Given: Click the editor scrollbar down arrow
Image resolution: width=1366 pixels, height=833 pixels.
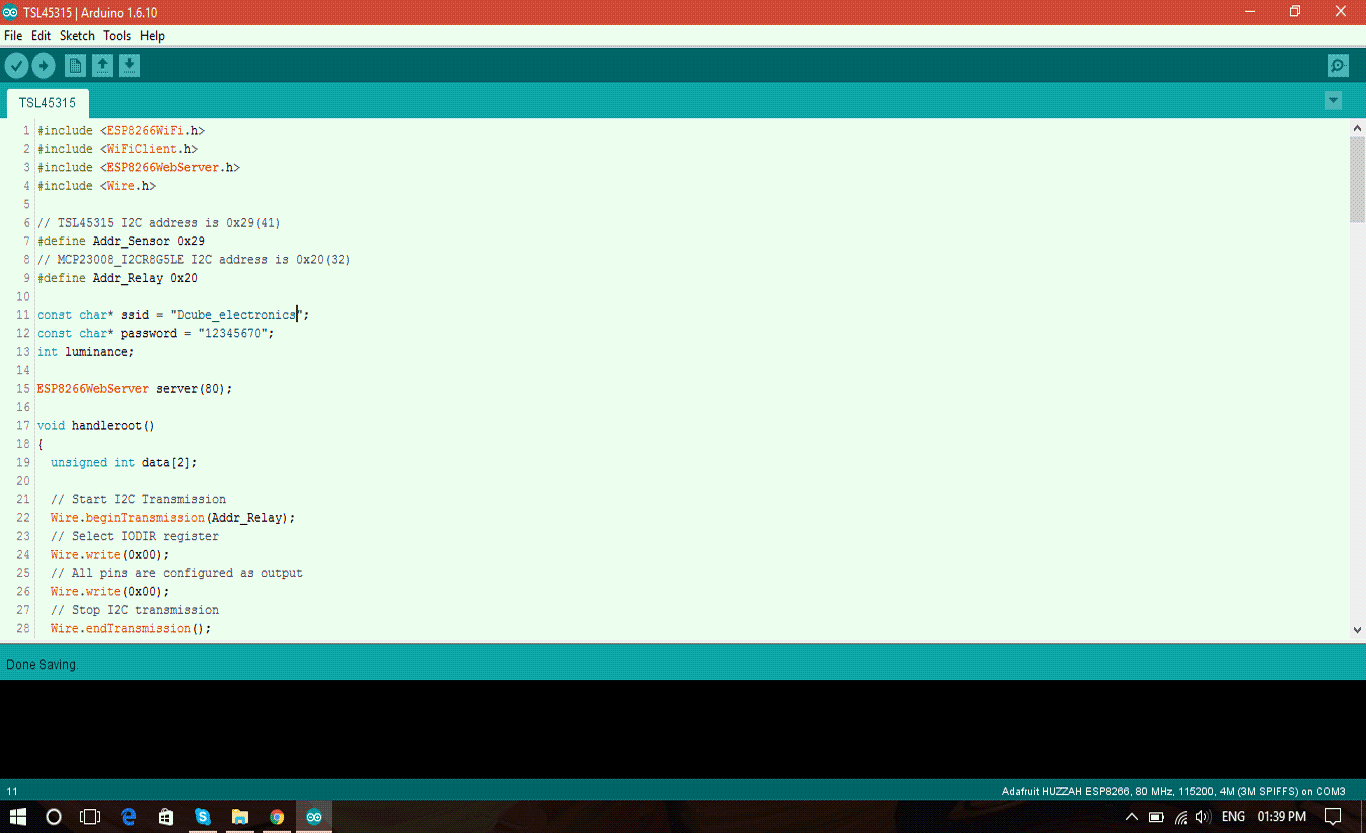Looking at the screenshot, I should pos(1357,630).
